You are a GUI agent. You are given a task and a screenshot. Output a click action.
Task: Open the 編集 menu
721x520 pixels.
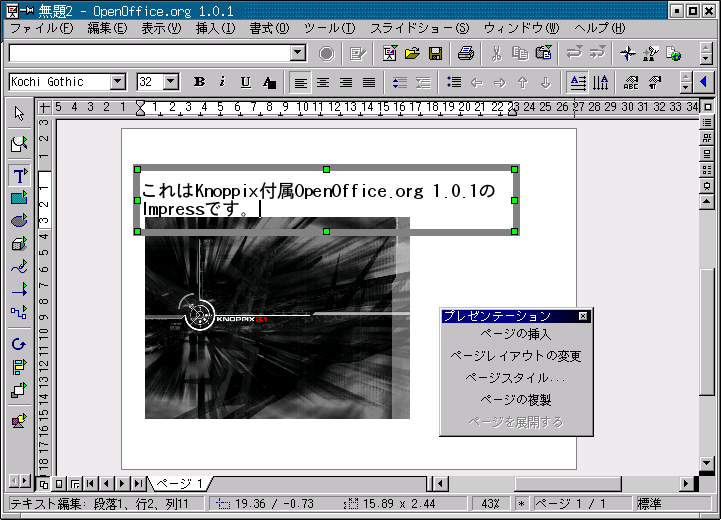pos(107,29)
